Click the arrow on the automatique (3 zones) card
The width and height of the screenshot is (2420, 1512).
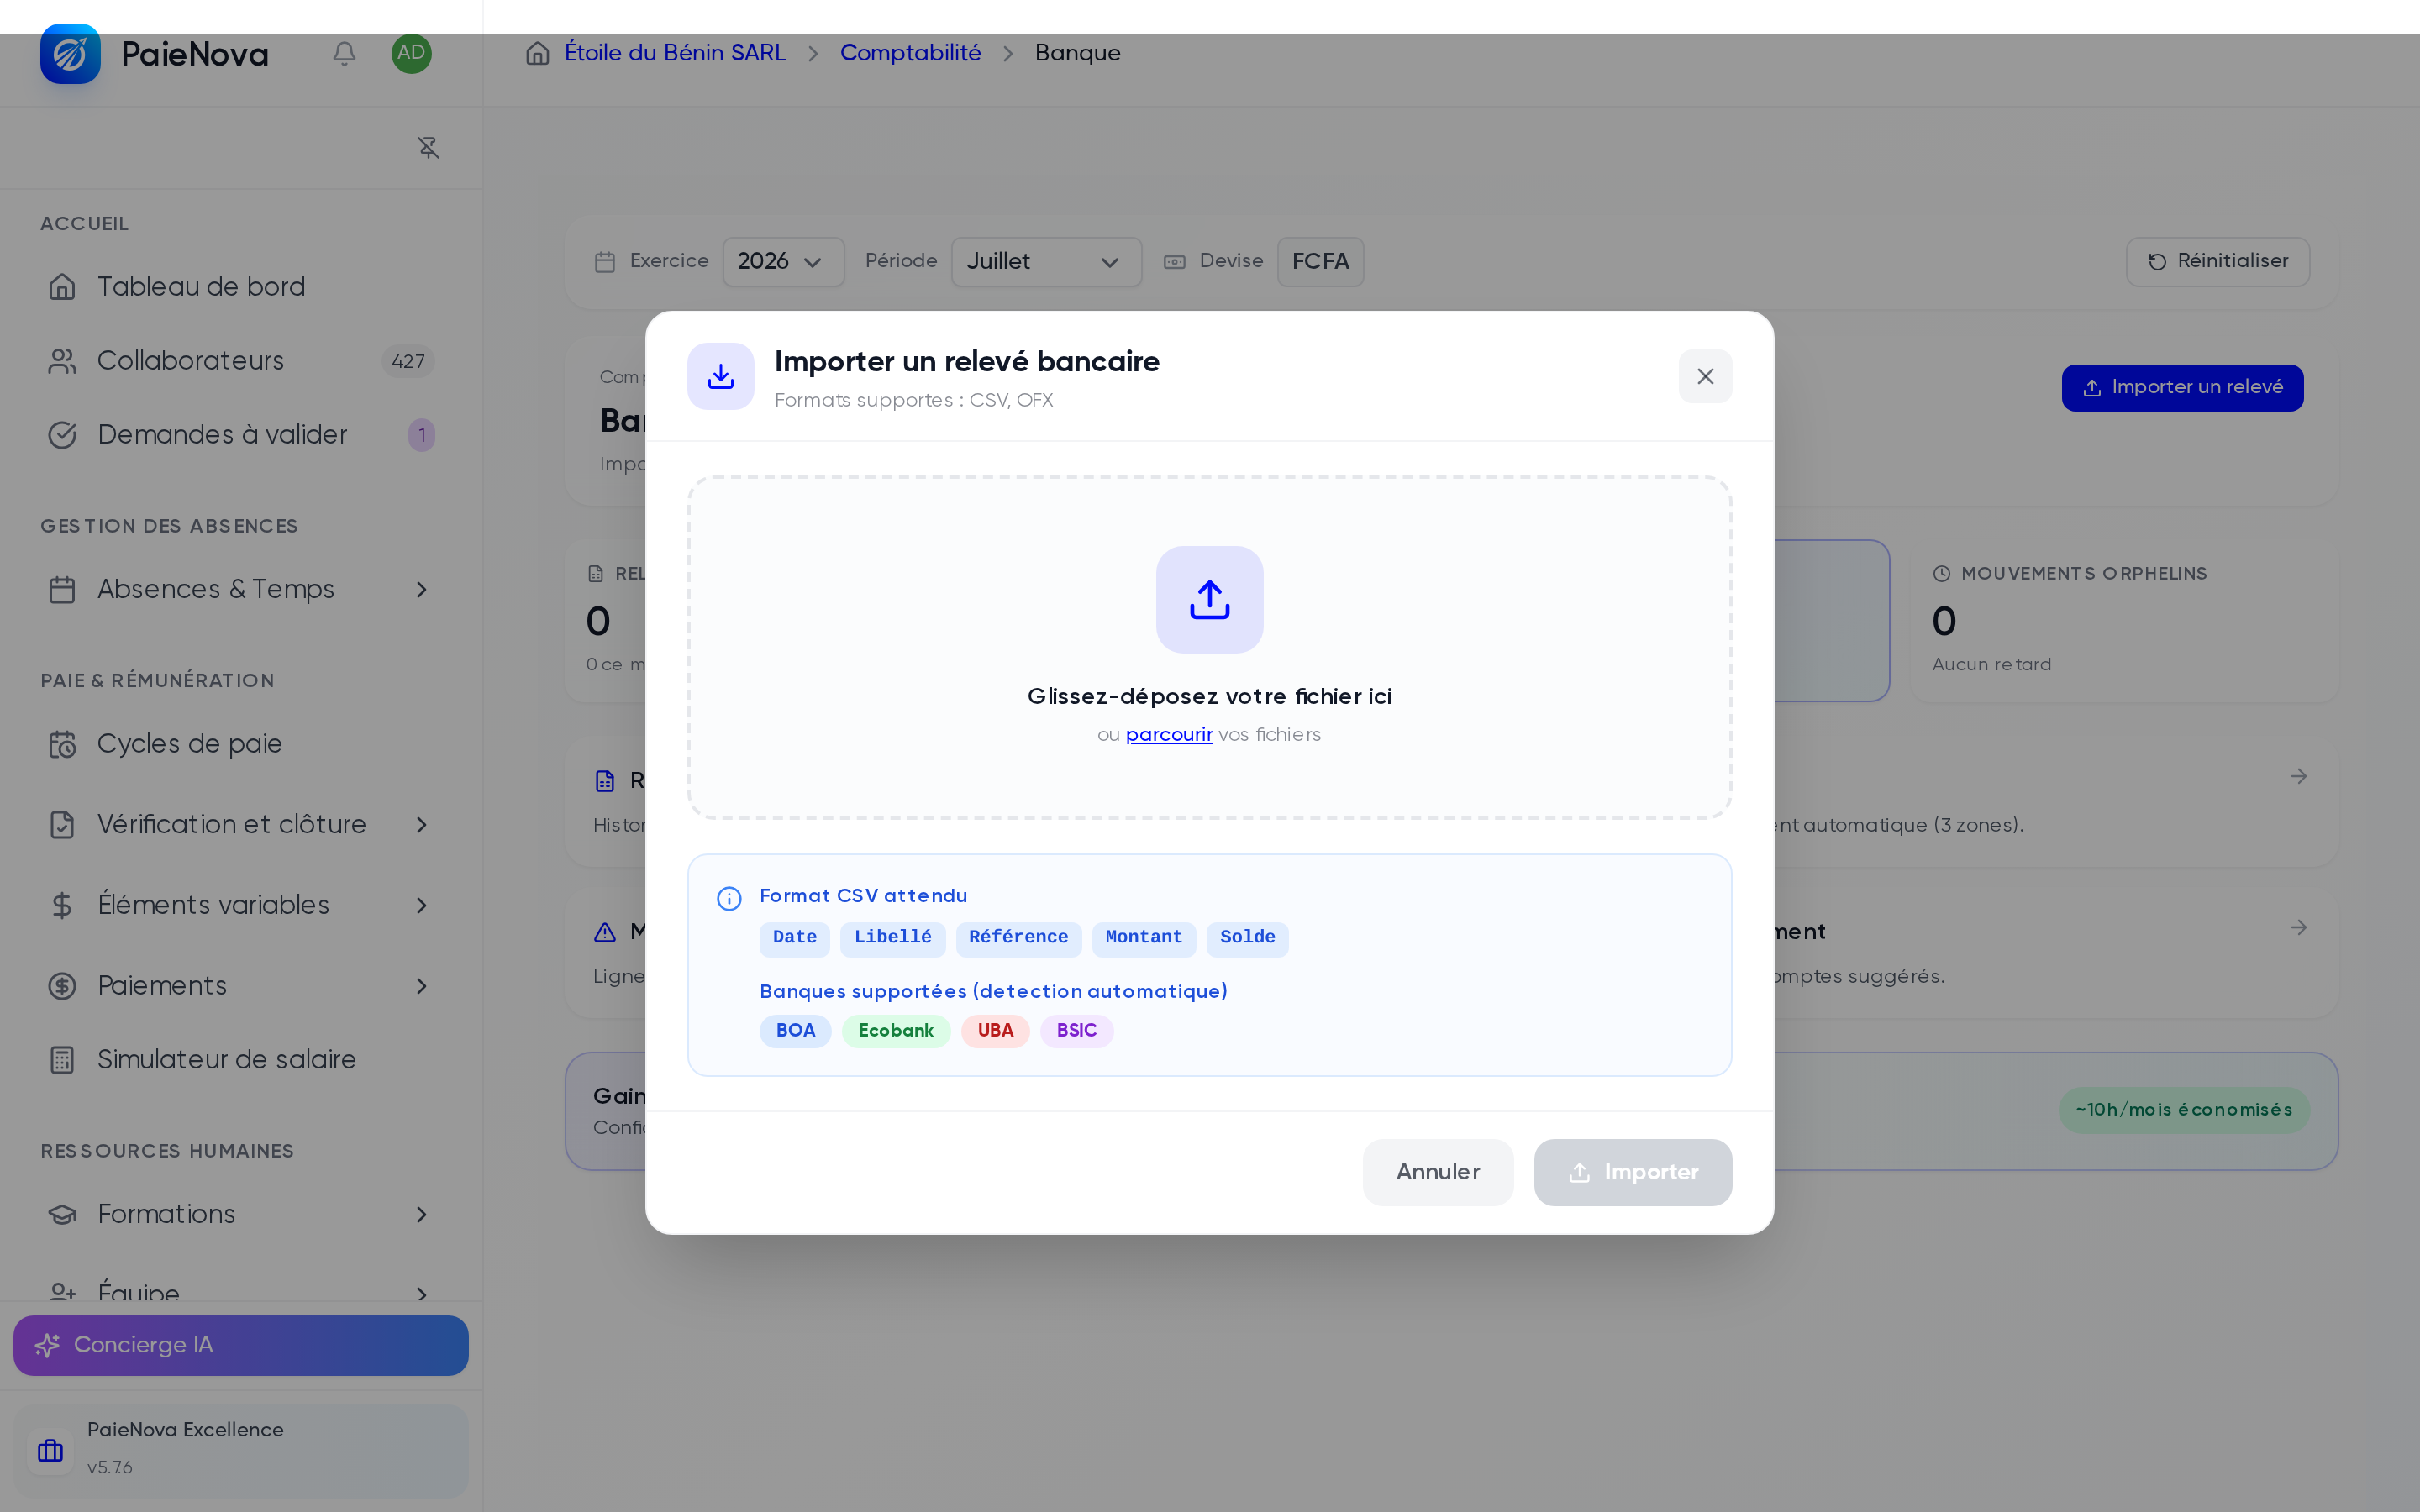pyautogui.click(x=2298, y=777)
